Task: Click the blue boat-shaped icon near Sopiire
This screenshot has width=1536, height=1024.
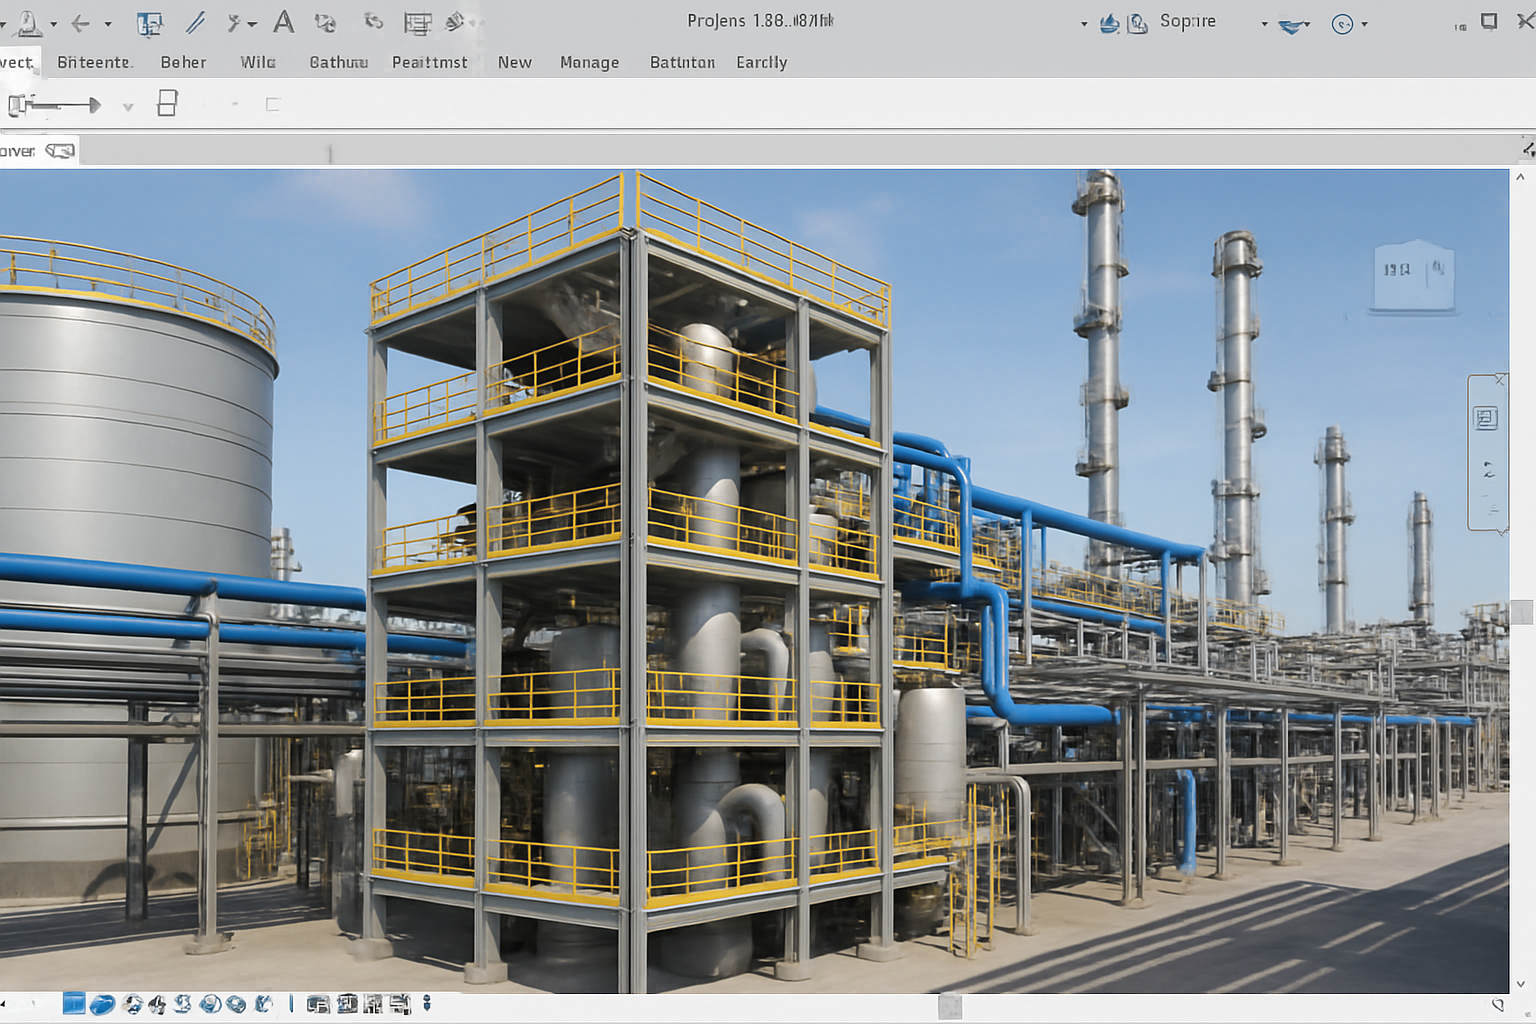Action: 1109,23
